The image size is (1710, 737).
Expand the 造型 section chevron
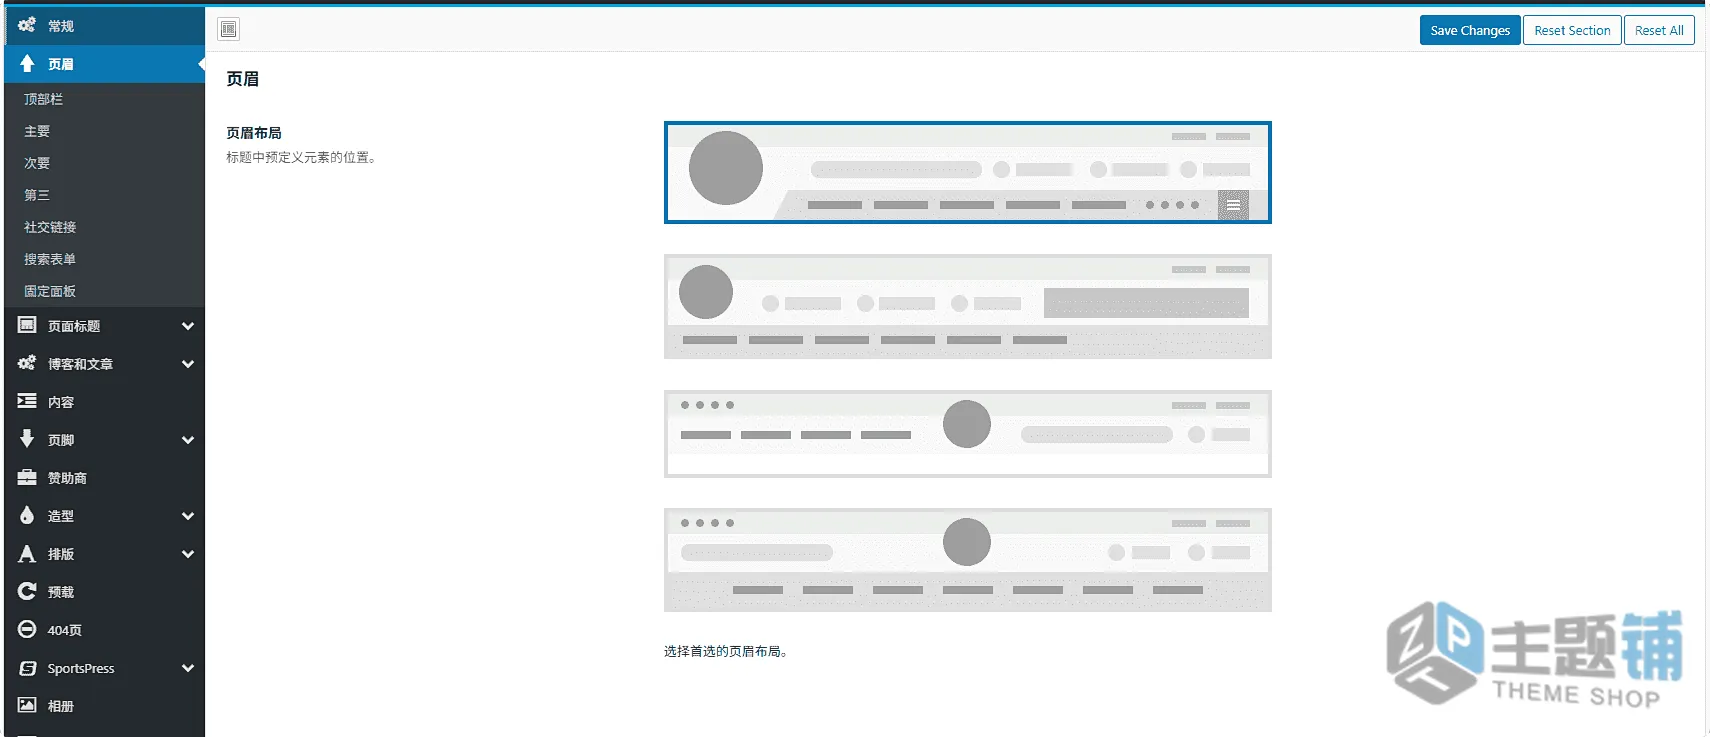pyautogui.click(x=187, y=516)
